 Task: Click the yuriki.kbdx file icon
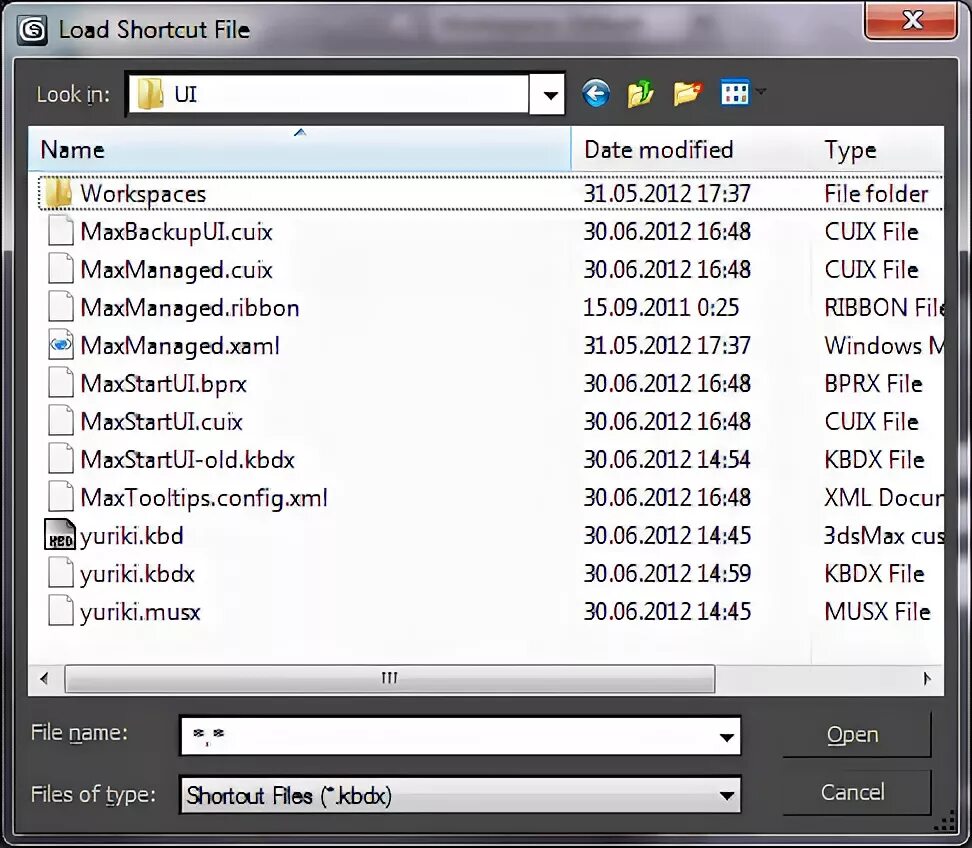61,573
